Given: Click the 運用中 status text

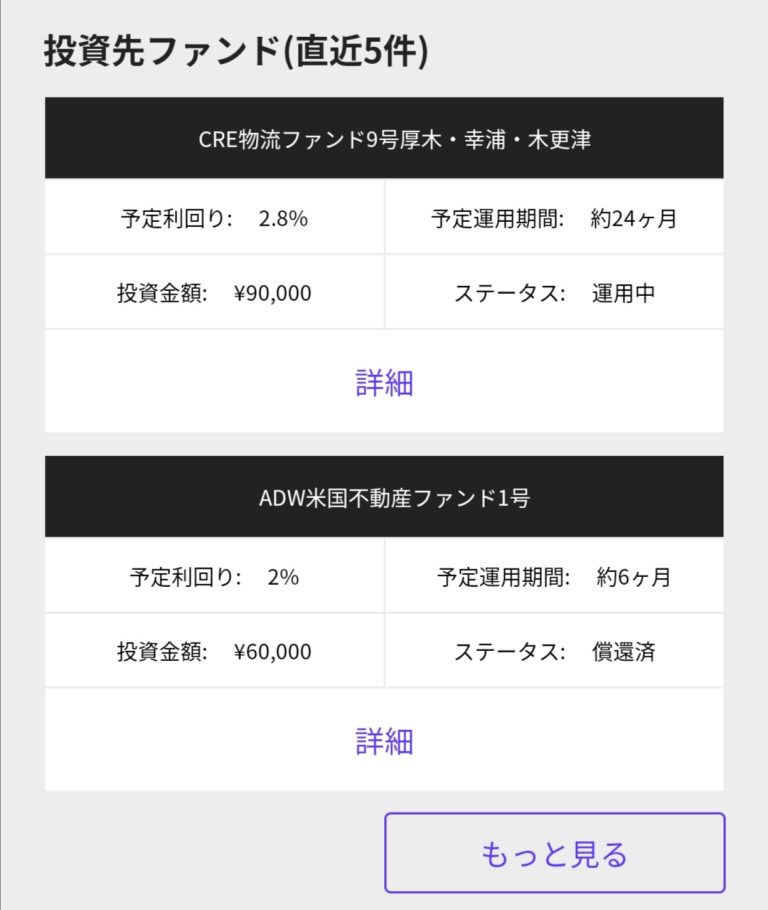Looking at the screenshot, I should click(x=623, y=293).
